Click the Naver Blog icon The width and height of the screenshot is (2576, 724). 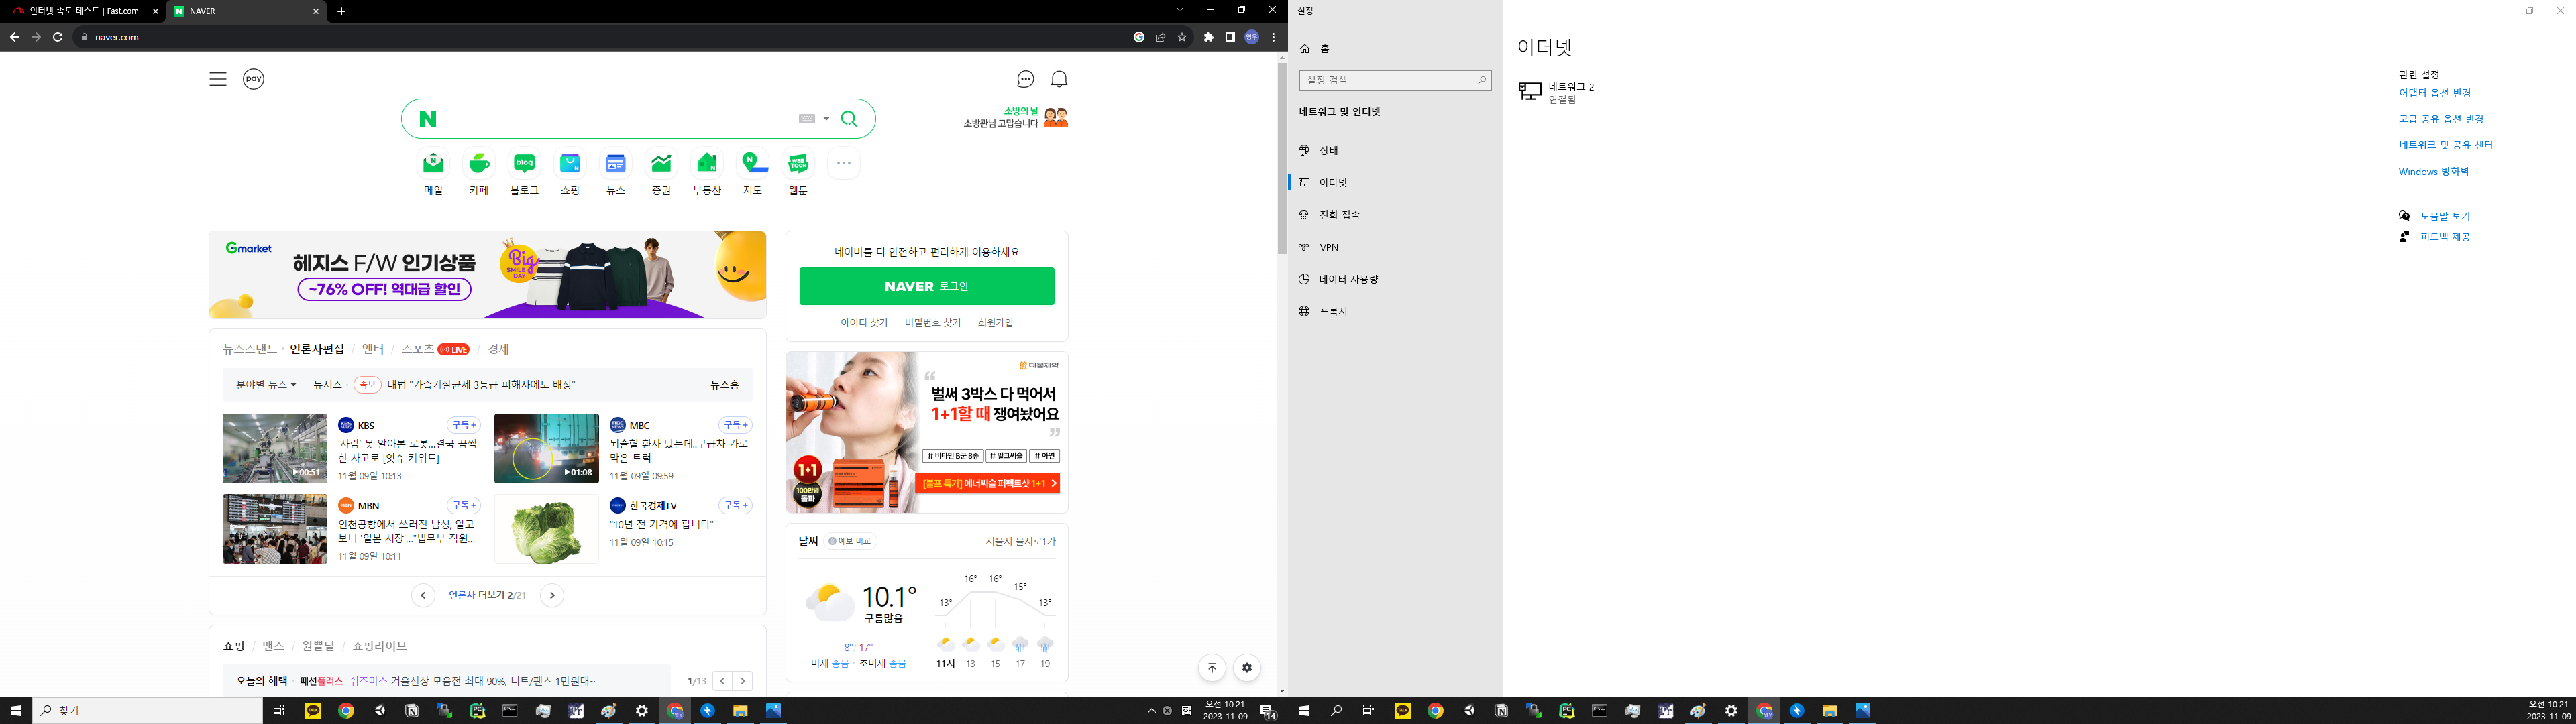coord(524,163)
